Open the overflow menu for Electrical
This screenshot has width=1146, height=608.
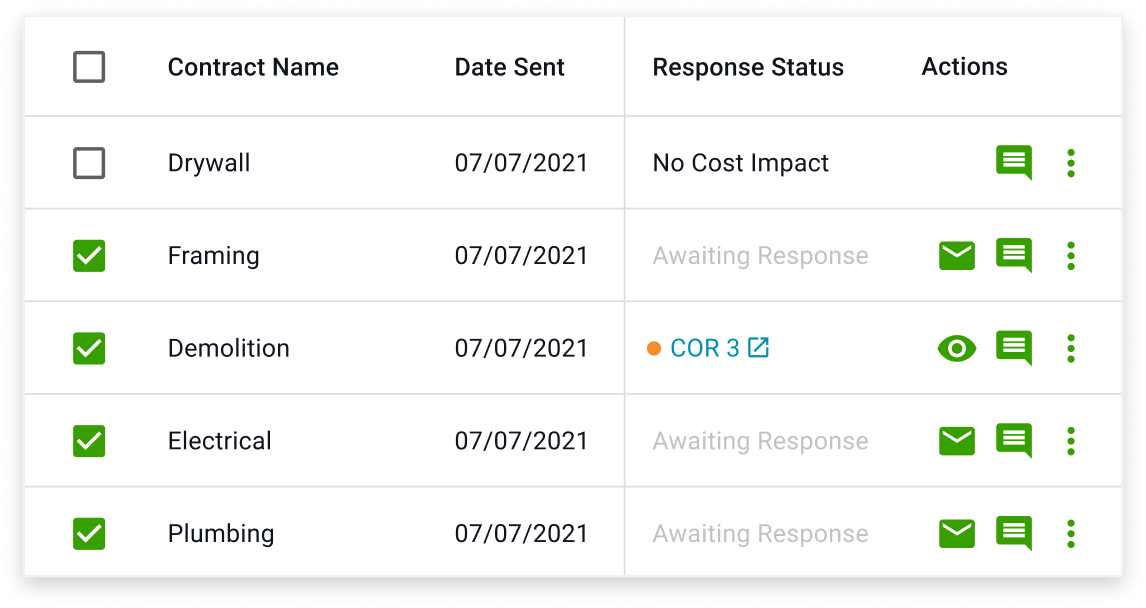(1071, 440)
